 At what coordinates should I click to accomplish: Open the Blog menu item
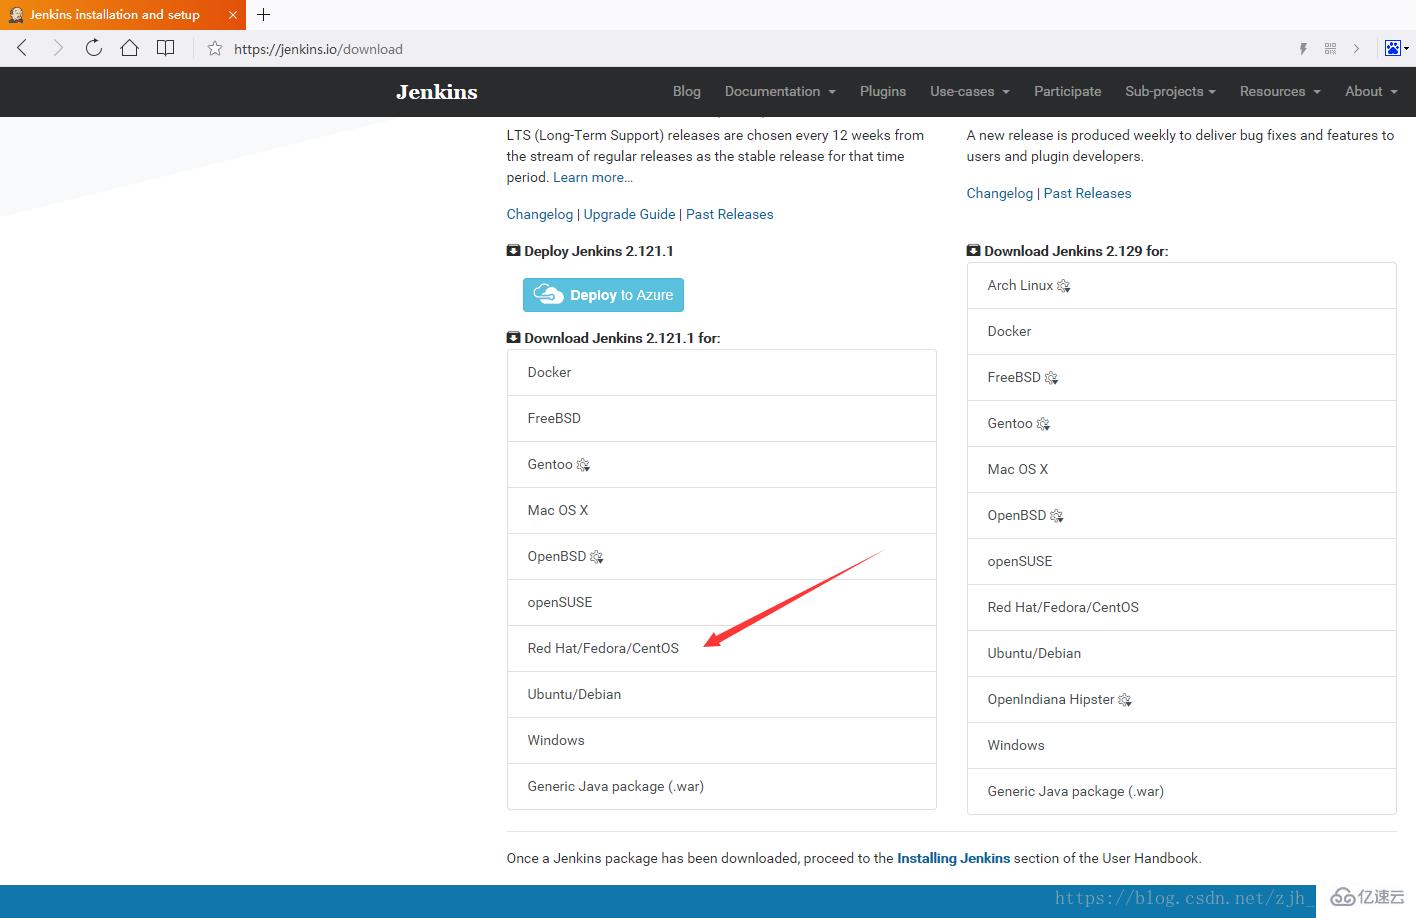[x=687, y=91]
